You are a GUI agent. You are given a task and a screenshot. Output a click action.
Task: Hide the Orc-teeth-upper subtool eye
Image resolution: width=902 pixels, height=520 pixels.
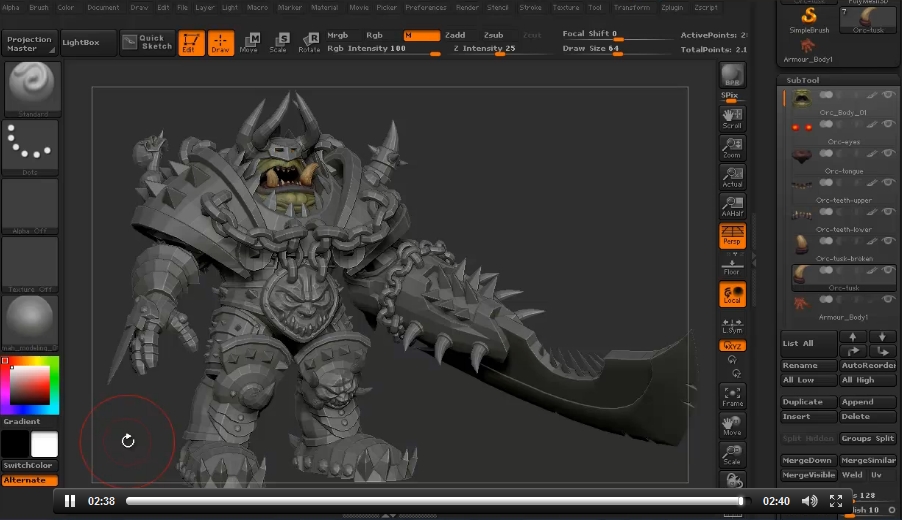[889, 182]
